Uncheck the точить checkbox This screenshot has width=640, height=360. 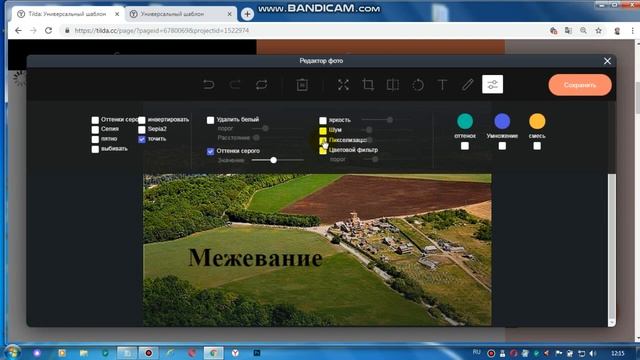pyautogui.click(x=142, y=139)
